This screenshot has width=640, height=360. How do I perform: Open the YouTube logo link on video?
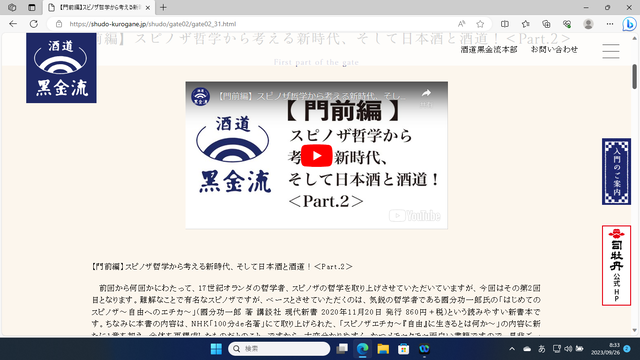[415, 216]
